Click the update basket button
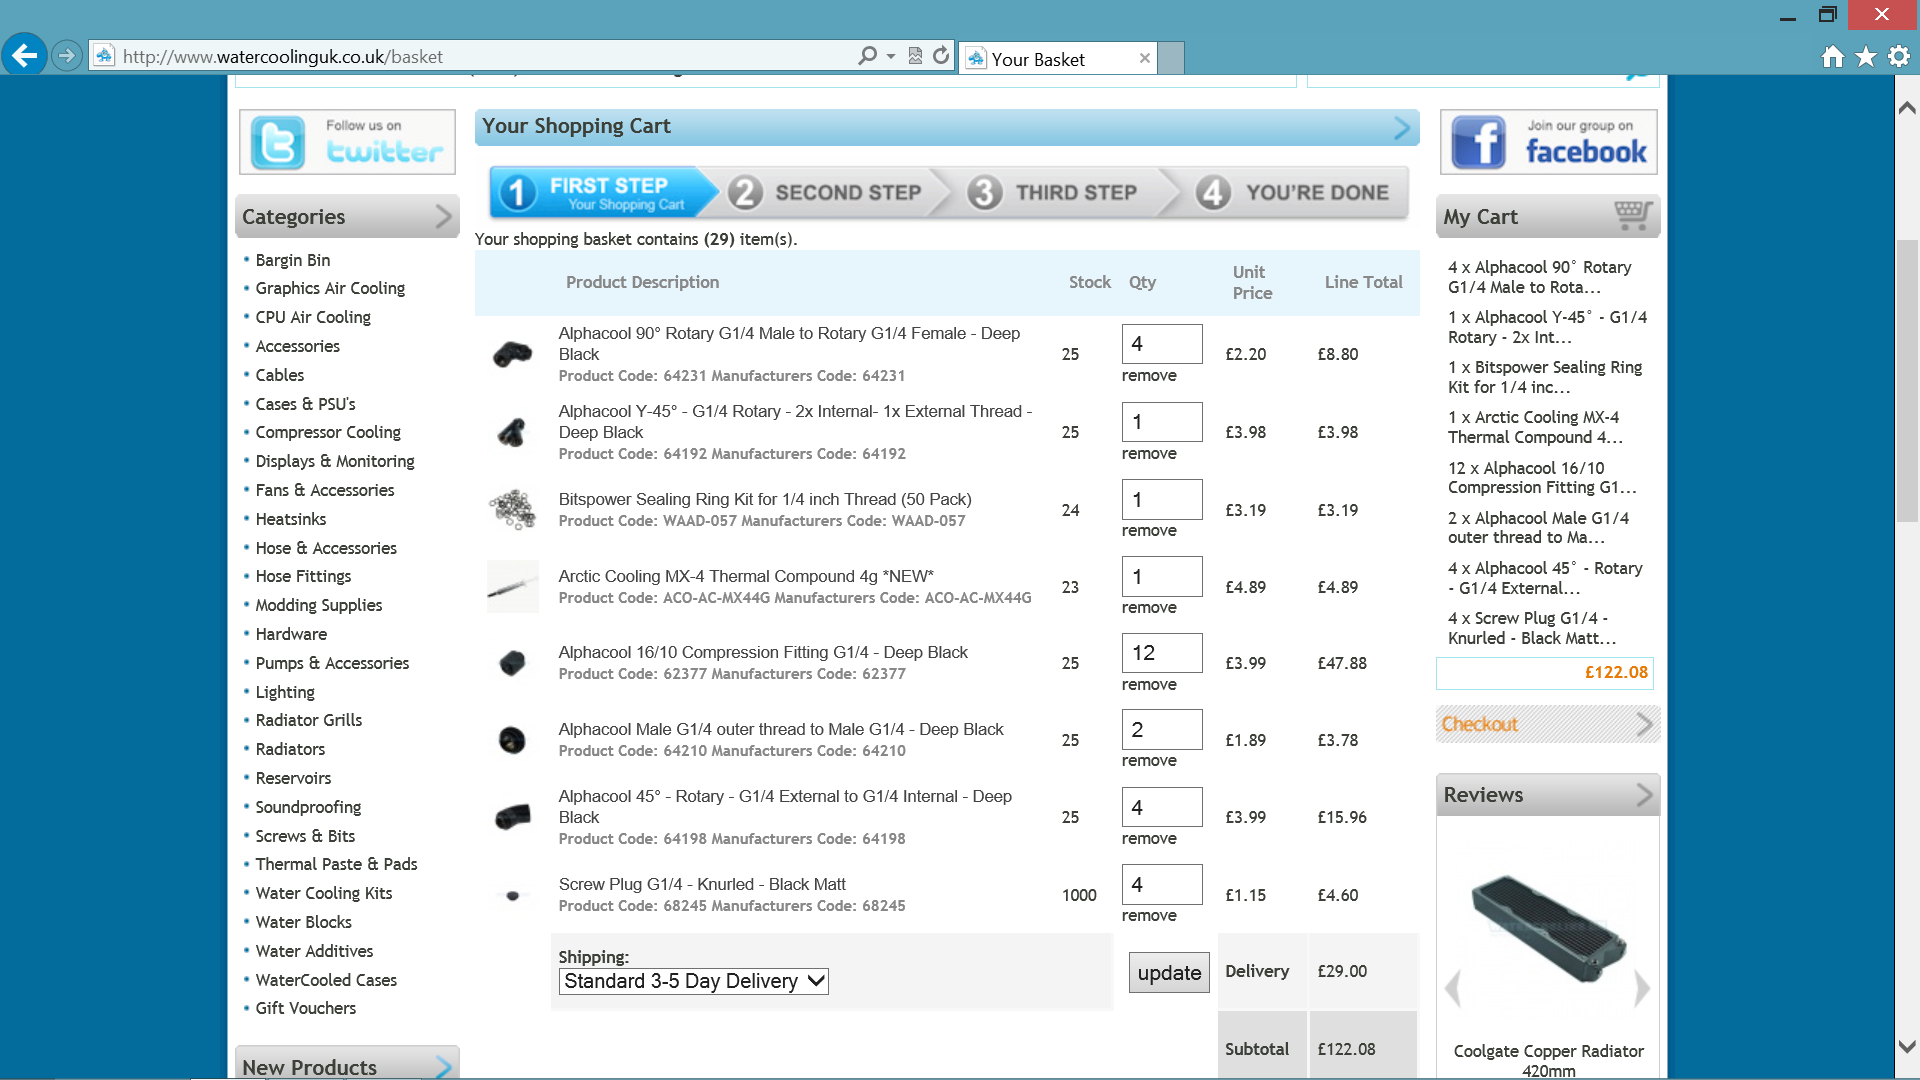This screenshot has width=1920, height=1080. coord(1169,973)
